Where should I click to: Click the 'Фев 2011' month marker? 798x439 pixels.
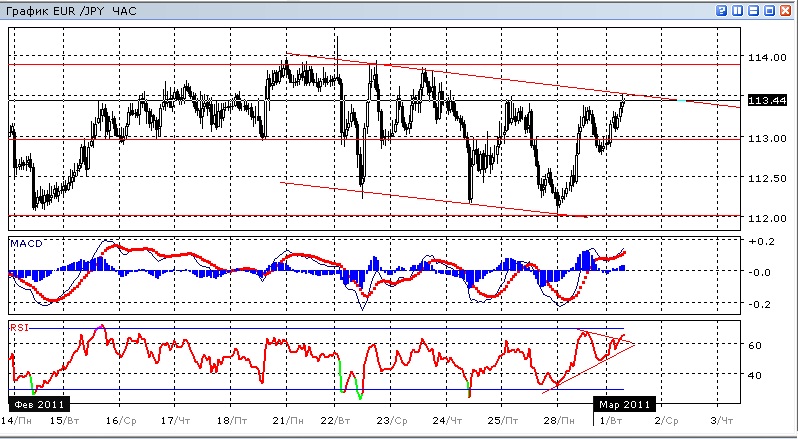point(39,405)
